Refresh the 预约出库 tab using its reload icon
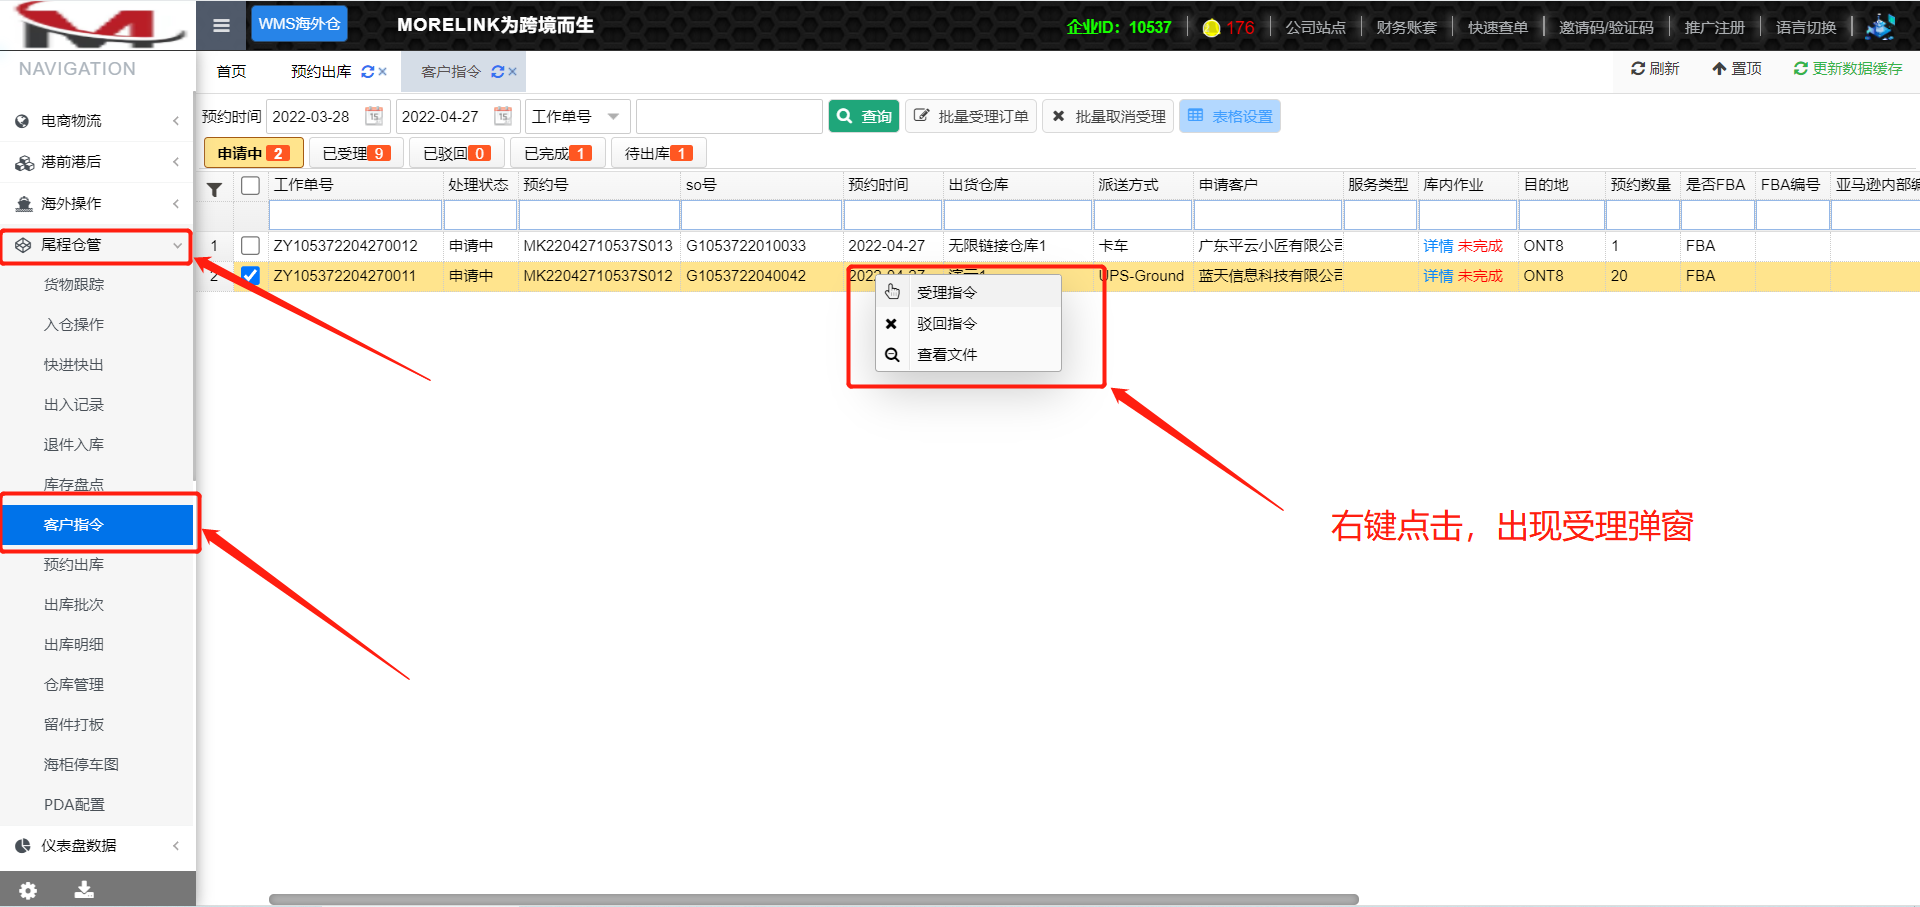 click(367, 72)
